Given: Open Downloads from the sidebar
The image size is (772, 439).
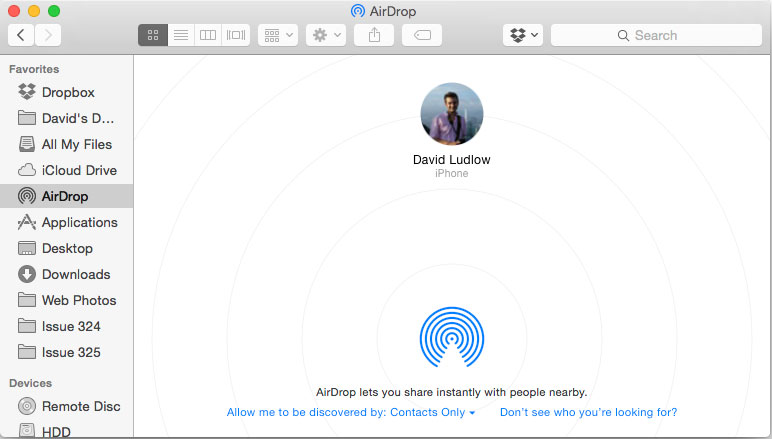Looking at the screenshot, I should [x=66, y=274].
